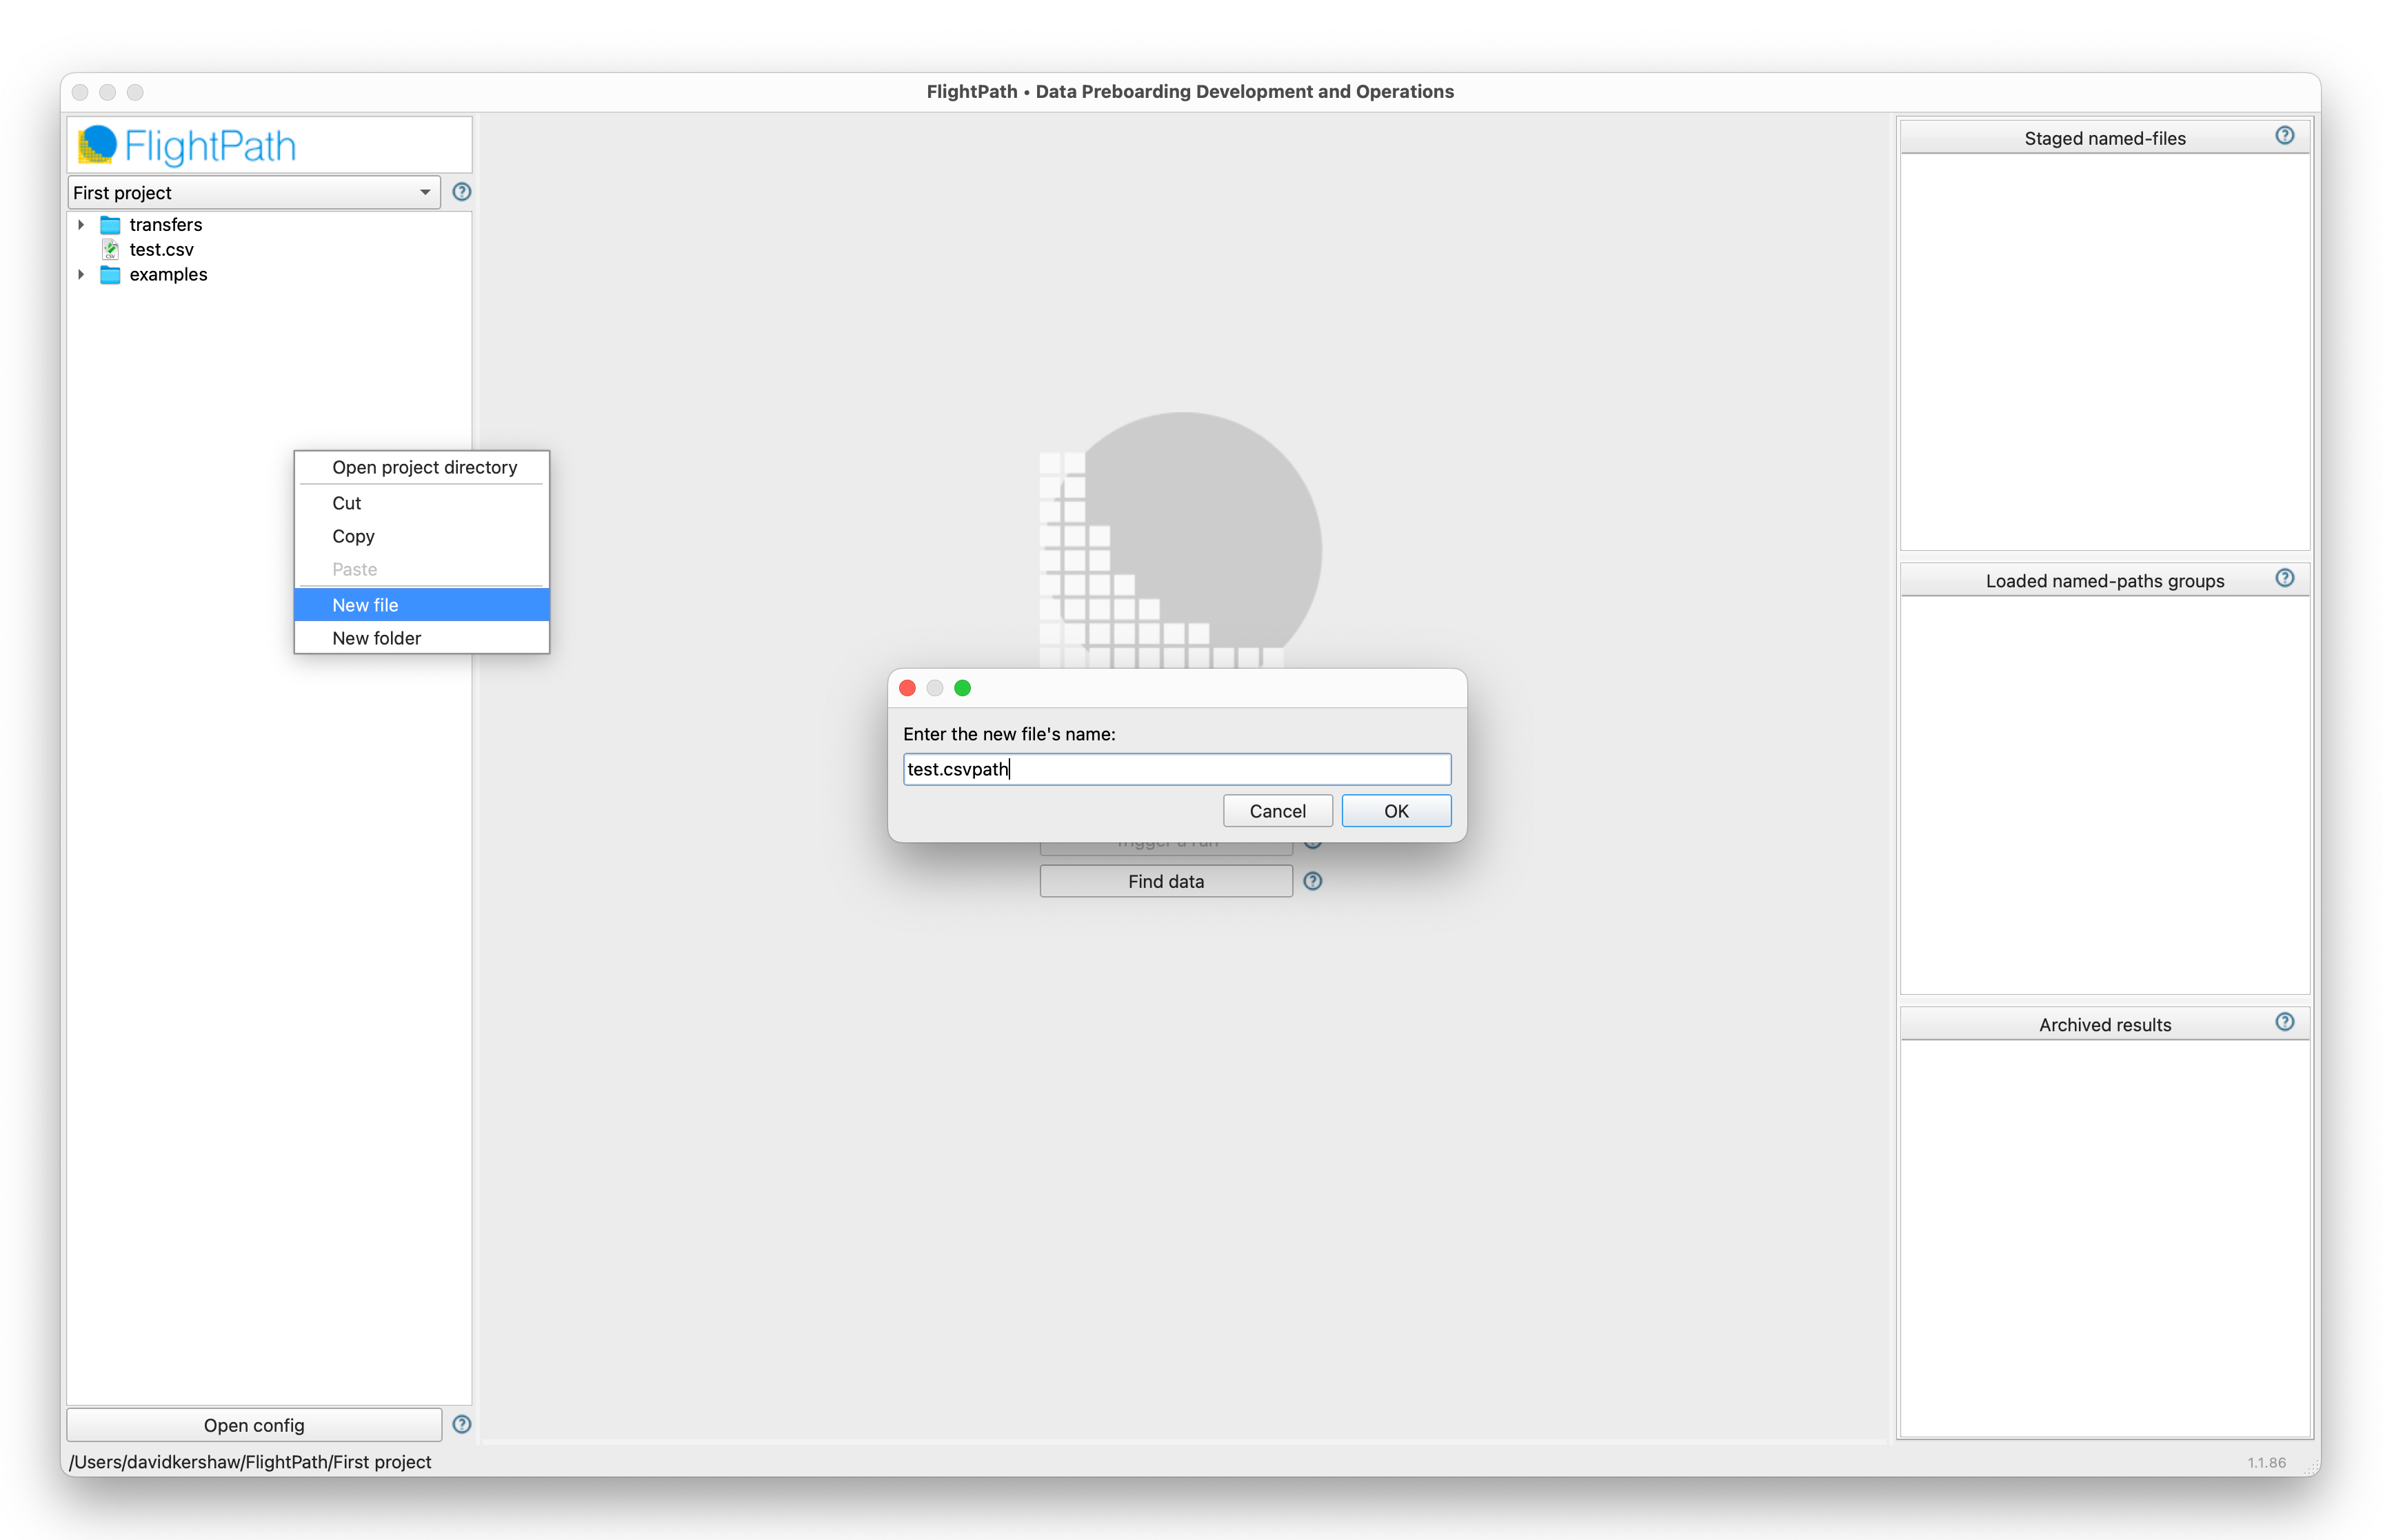
Task: Expand the transfers folder tree arrow
Action: (x=81, y=225)
